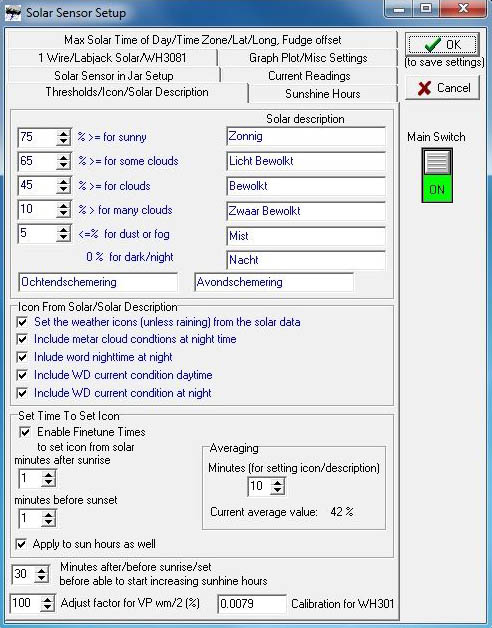Screen dimensions: 492x628
Task: Toggle Apply to sun hours as well
Action: click(21, 544)
